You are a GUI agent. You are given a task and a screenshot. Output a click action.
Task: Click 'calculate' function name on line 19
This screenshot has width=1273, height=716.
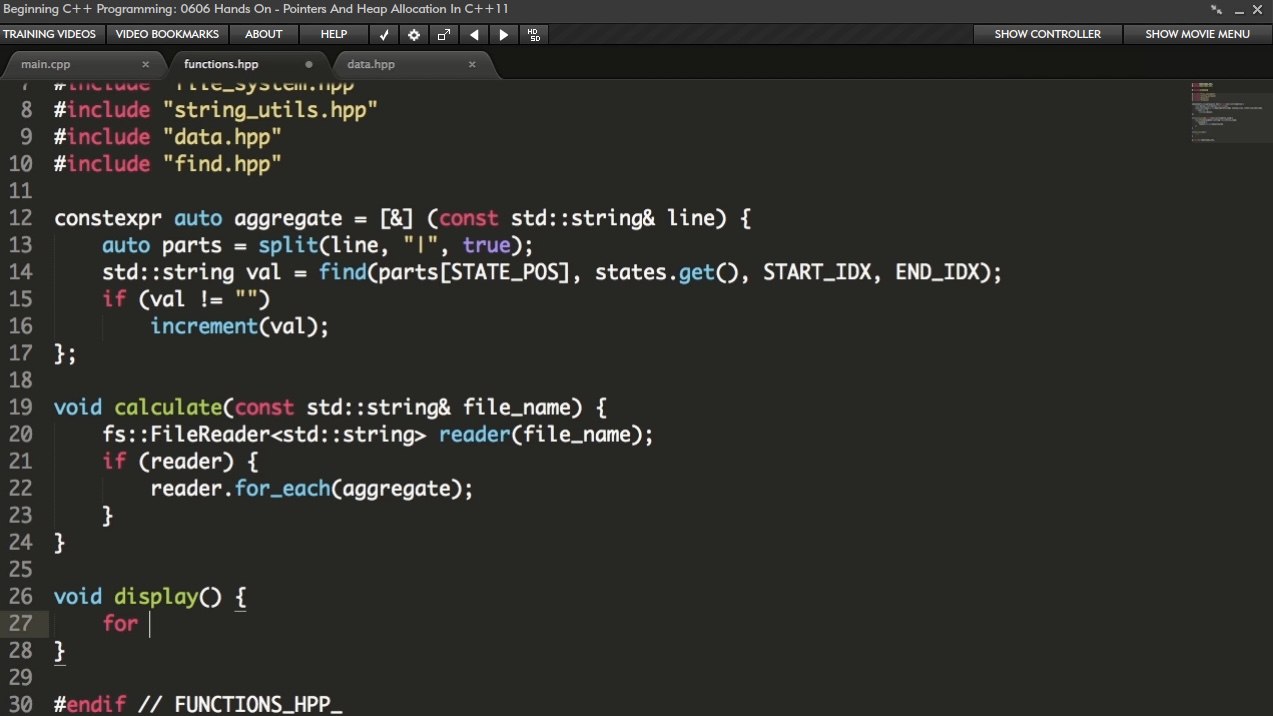tap(168, 407)
